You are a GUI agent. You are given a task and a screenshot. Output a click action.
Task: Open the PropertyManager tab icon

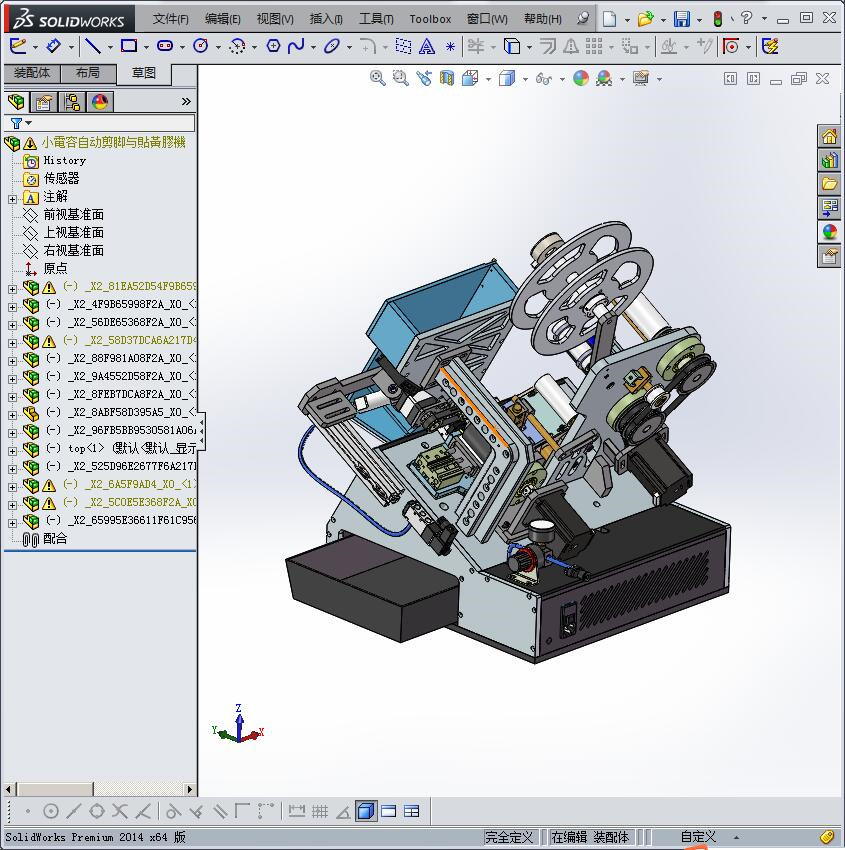(x=44, y=102)
